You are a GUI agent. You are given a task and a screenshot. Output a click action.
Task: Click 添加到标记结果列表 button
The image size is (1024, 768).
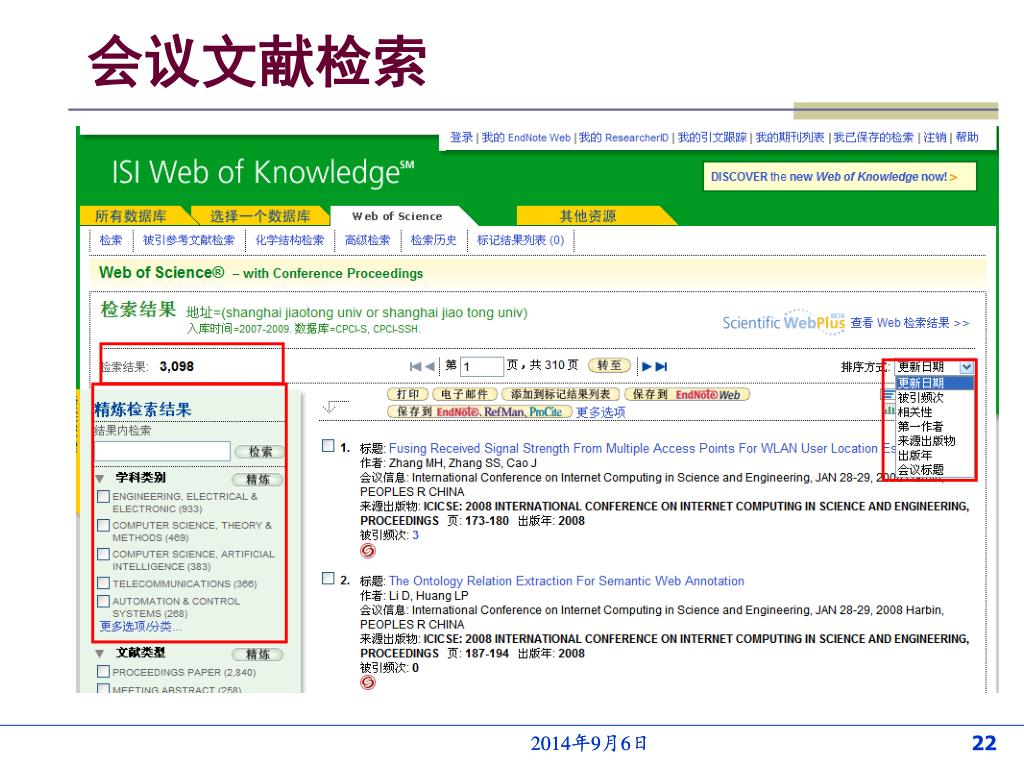[560, 394]
